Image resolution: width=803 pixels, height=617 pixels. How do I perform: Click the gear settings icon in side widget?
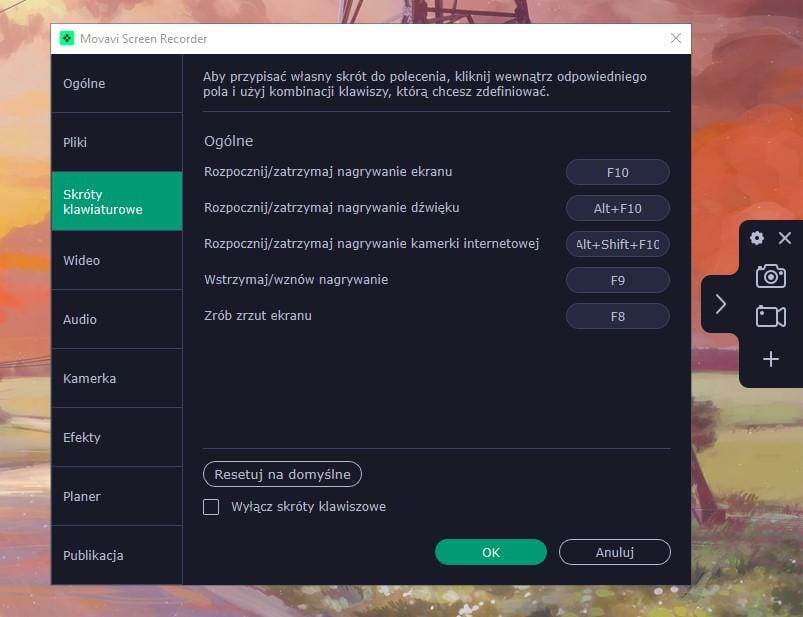757,238
